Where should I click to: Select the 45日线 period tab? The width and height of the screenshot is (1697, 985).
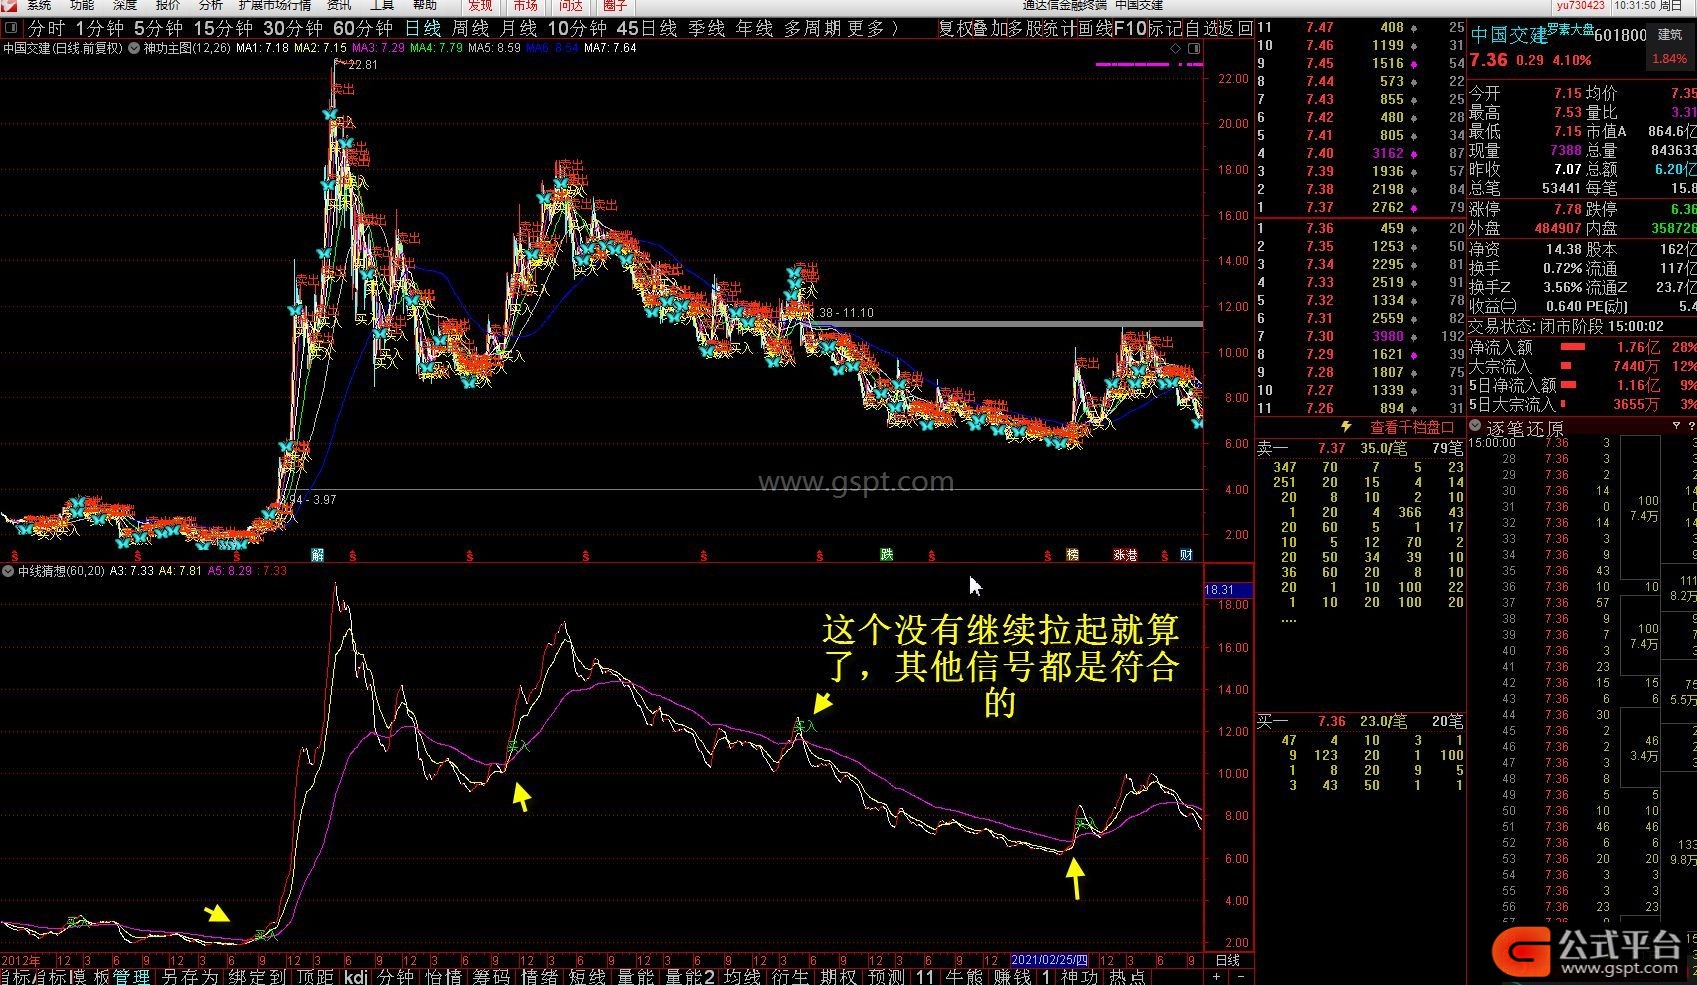[x=647, y=29]
